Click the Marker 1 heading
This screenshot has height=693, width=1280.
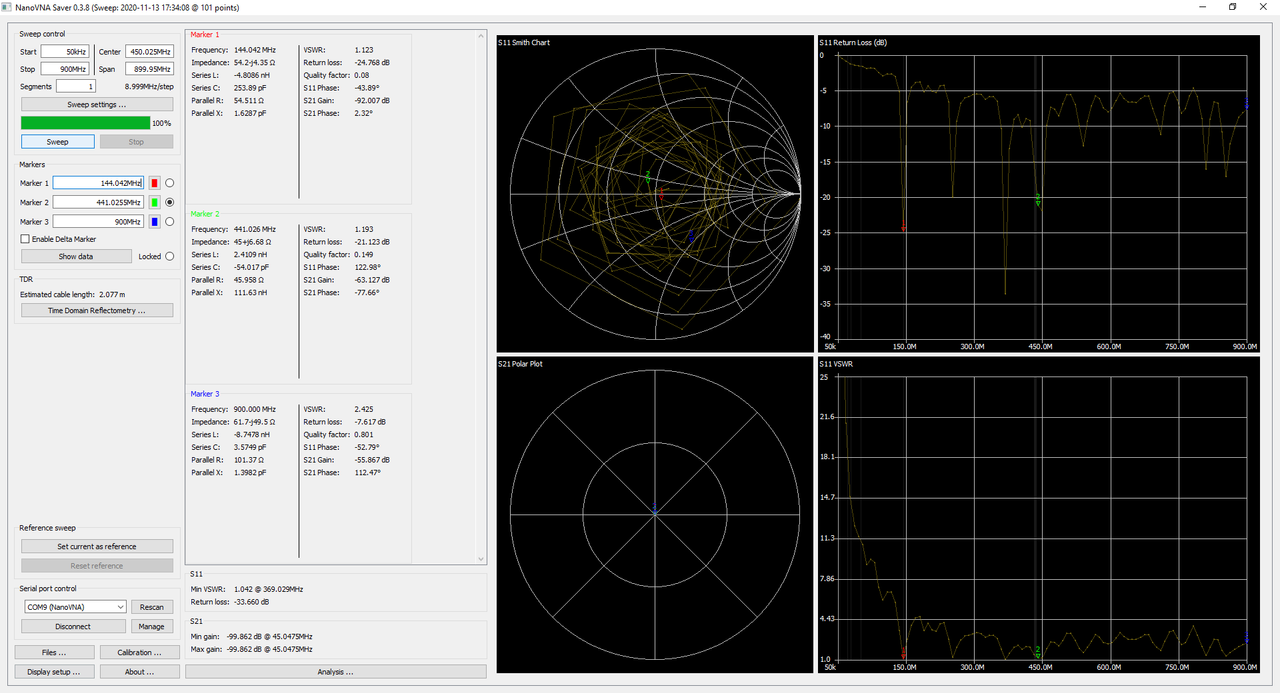205,34
